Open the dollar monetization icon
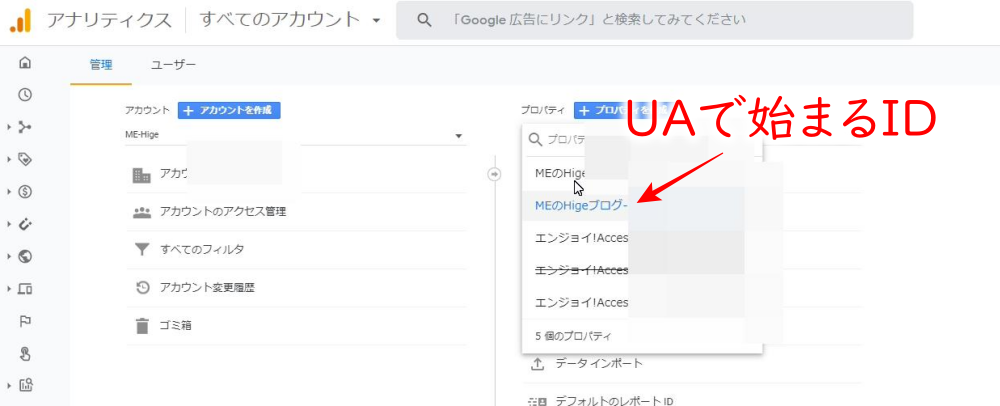The width and height of the screenshot is (1000, 406). tap(26, 192)
